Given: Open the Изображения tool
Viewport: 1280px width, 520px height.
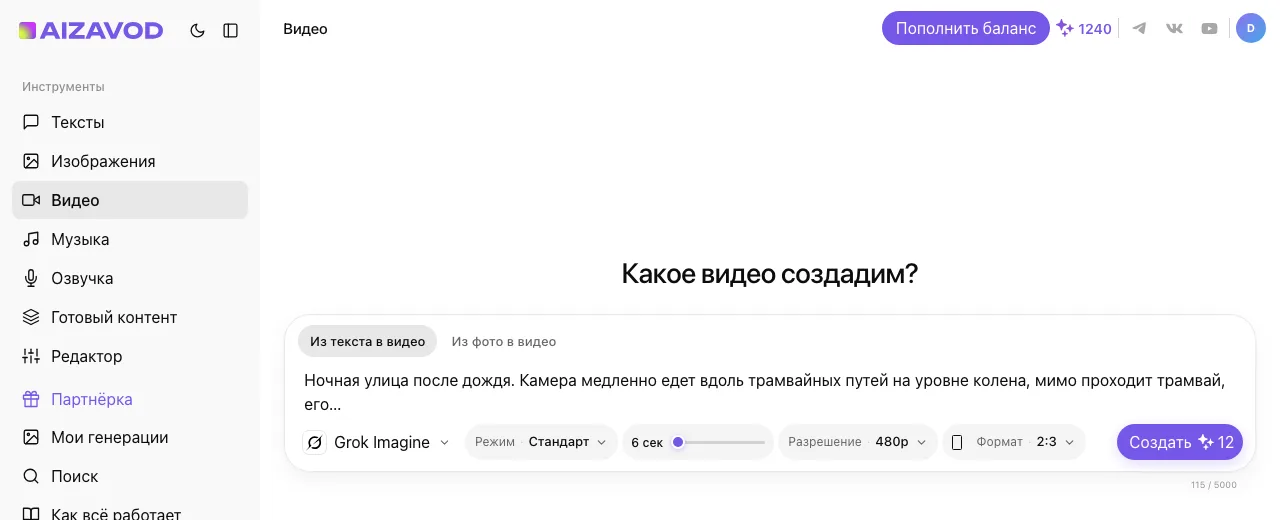Looking at the screenshot, I should pos(130,161).
